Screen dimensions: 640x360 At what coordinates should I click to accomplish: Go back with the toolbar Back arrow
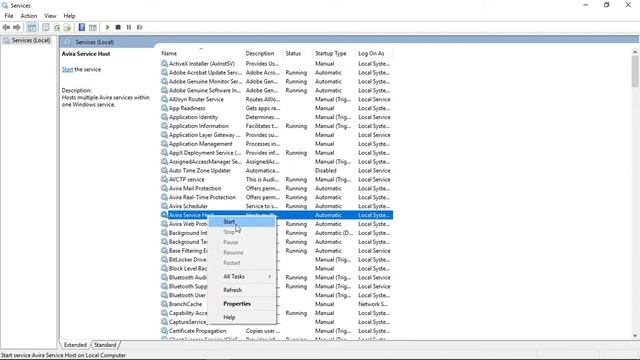click(6, 27)
